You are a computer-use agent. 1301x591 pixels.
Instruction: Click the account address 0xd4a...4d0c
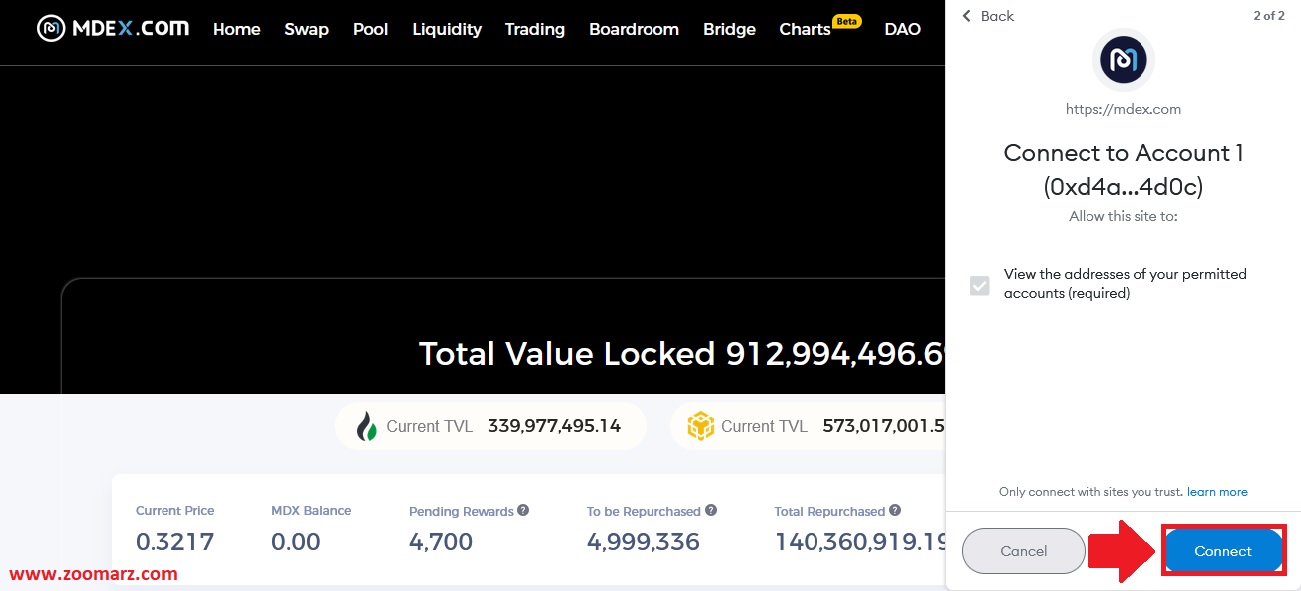click(x=1123, y=187)
